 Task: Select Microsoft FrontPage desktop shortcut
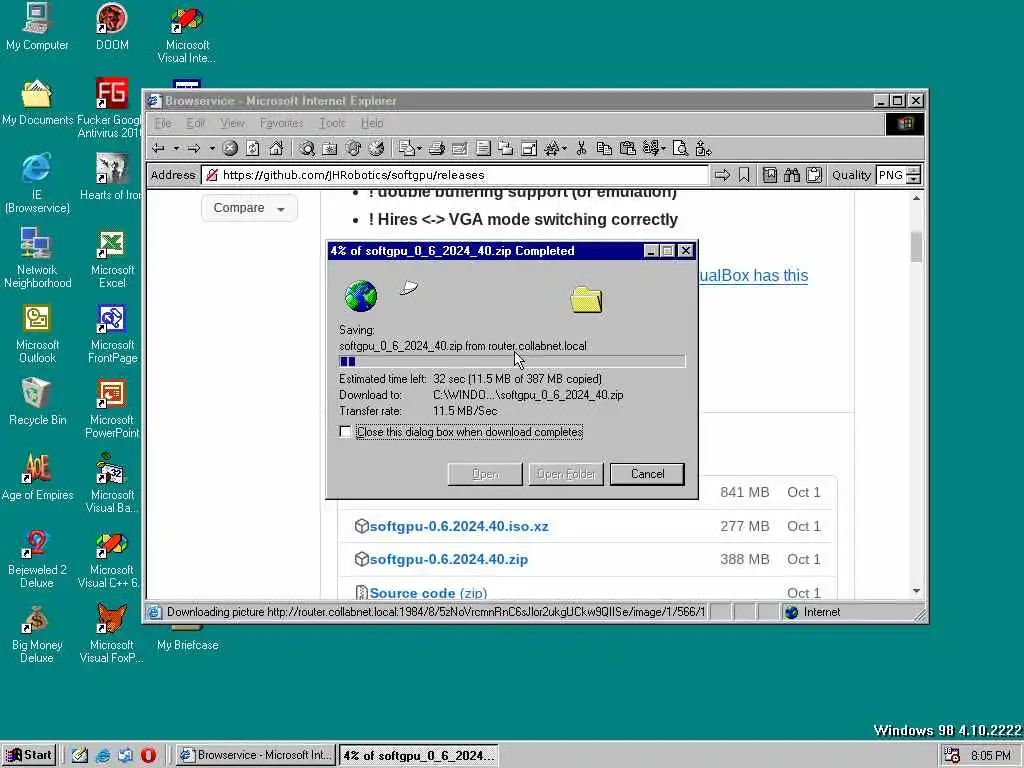(x=112, y=334)
